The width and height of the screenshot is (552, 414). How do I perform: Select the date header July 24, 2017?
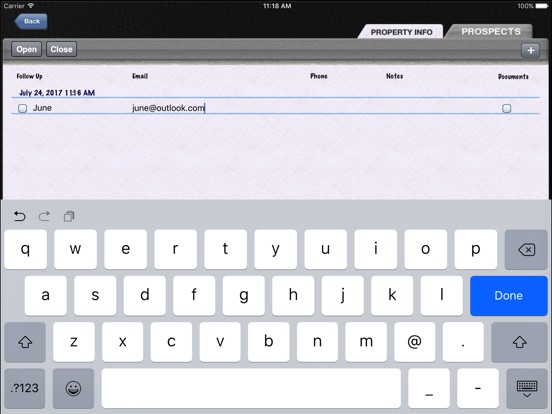tap(57, 93)
